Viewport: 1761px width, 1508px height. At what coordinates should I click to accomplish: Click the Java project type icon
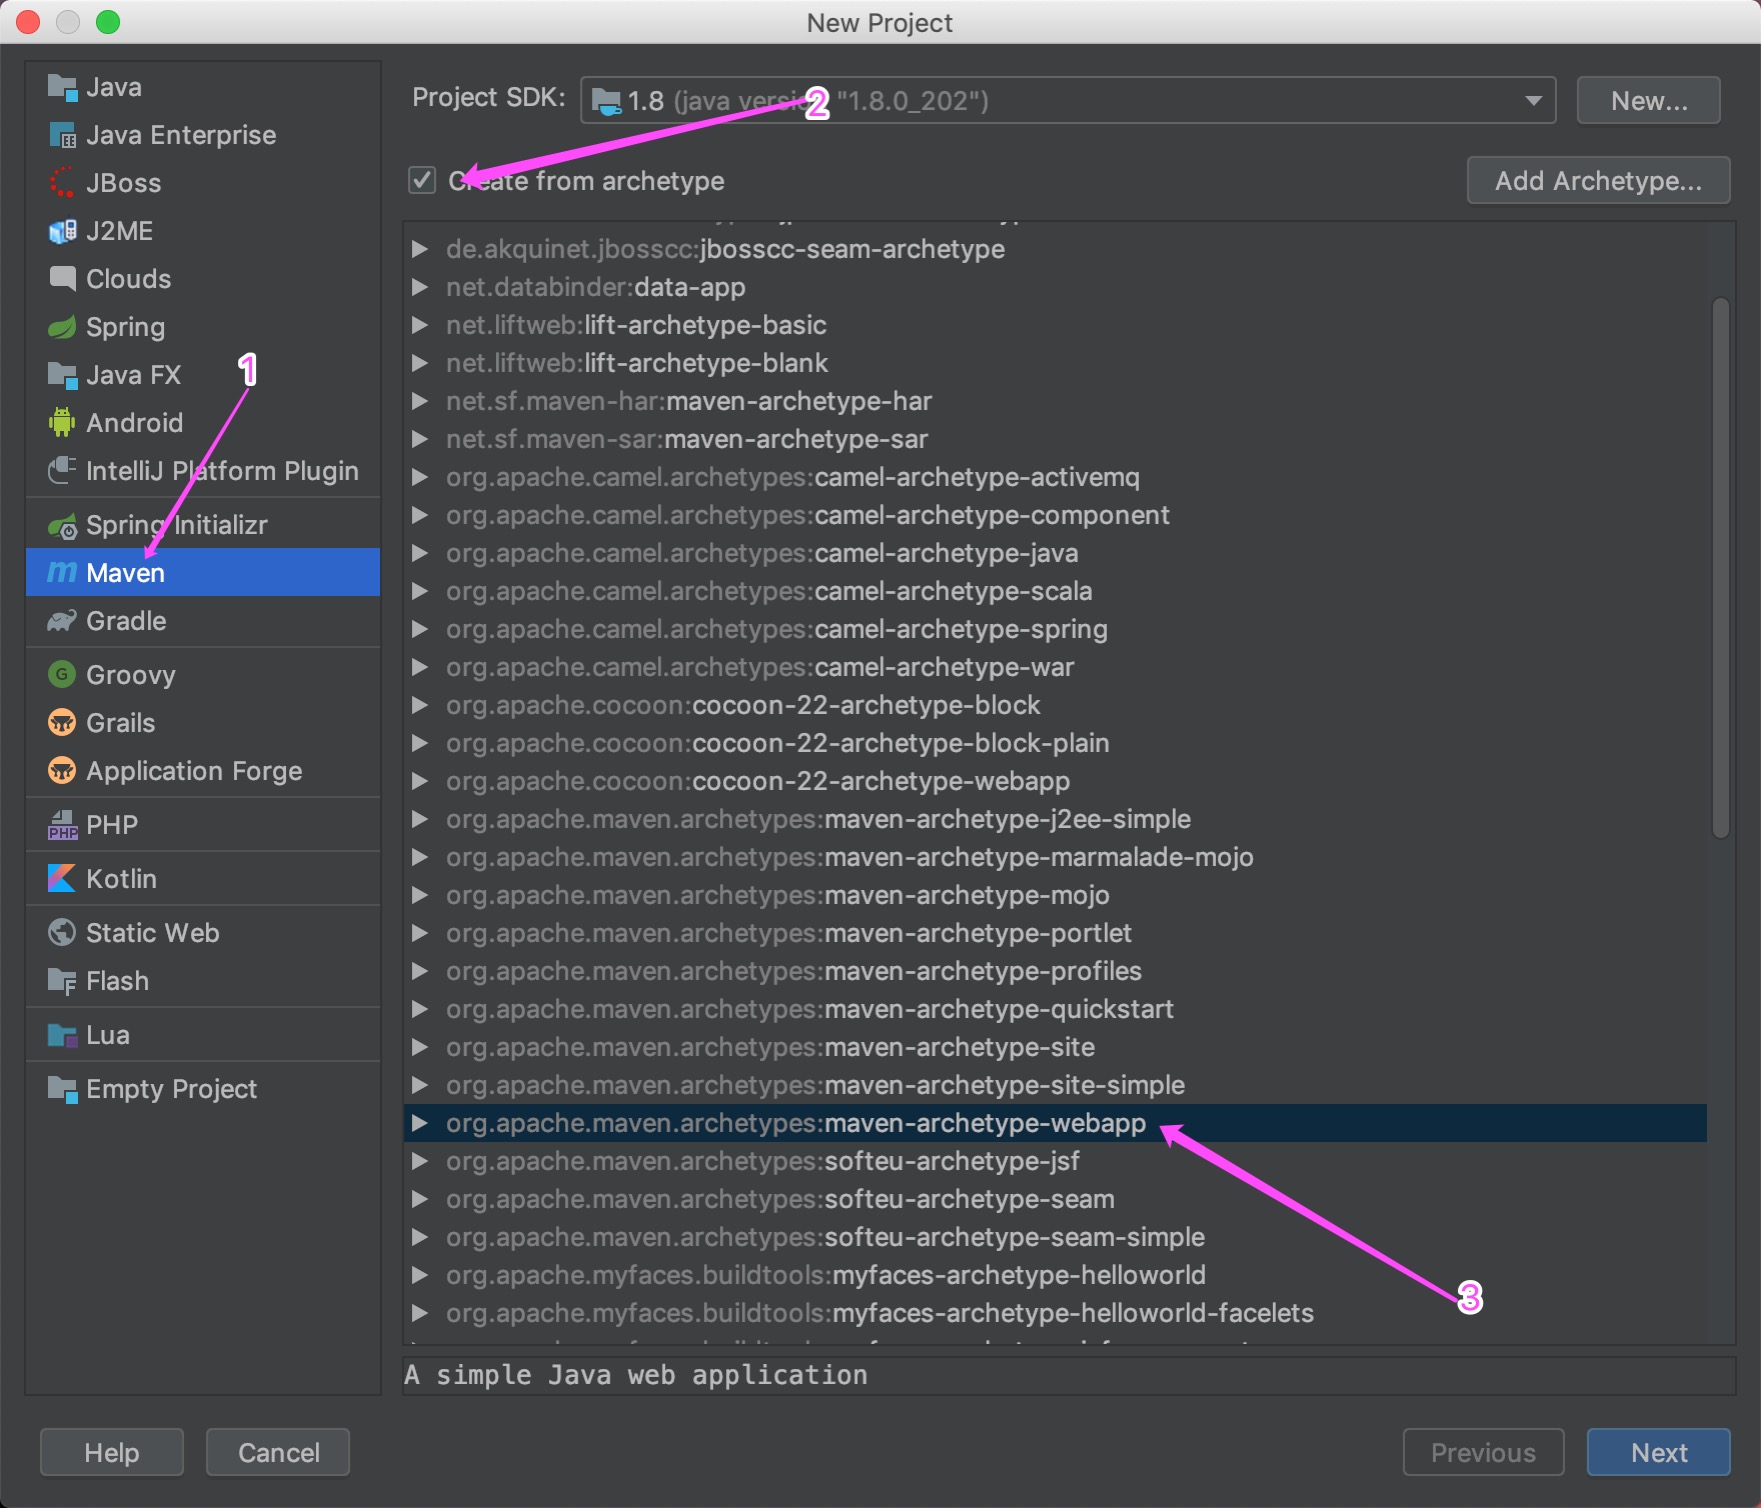(62, 88)
